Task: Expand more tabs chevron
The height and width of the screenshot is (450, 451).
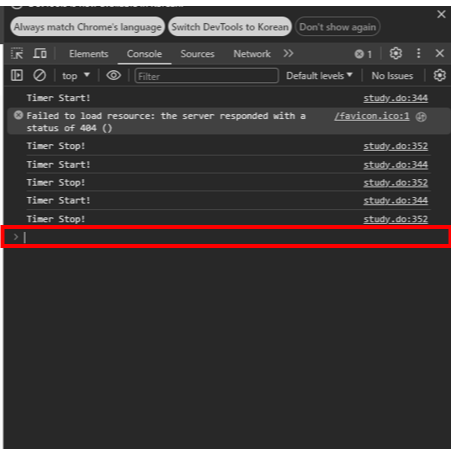Action: [288, 53]
